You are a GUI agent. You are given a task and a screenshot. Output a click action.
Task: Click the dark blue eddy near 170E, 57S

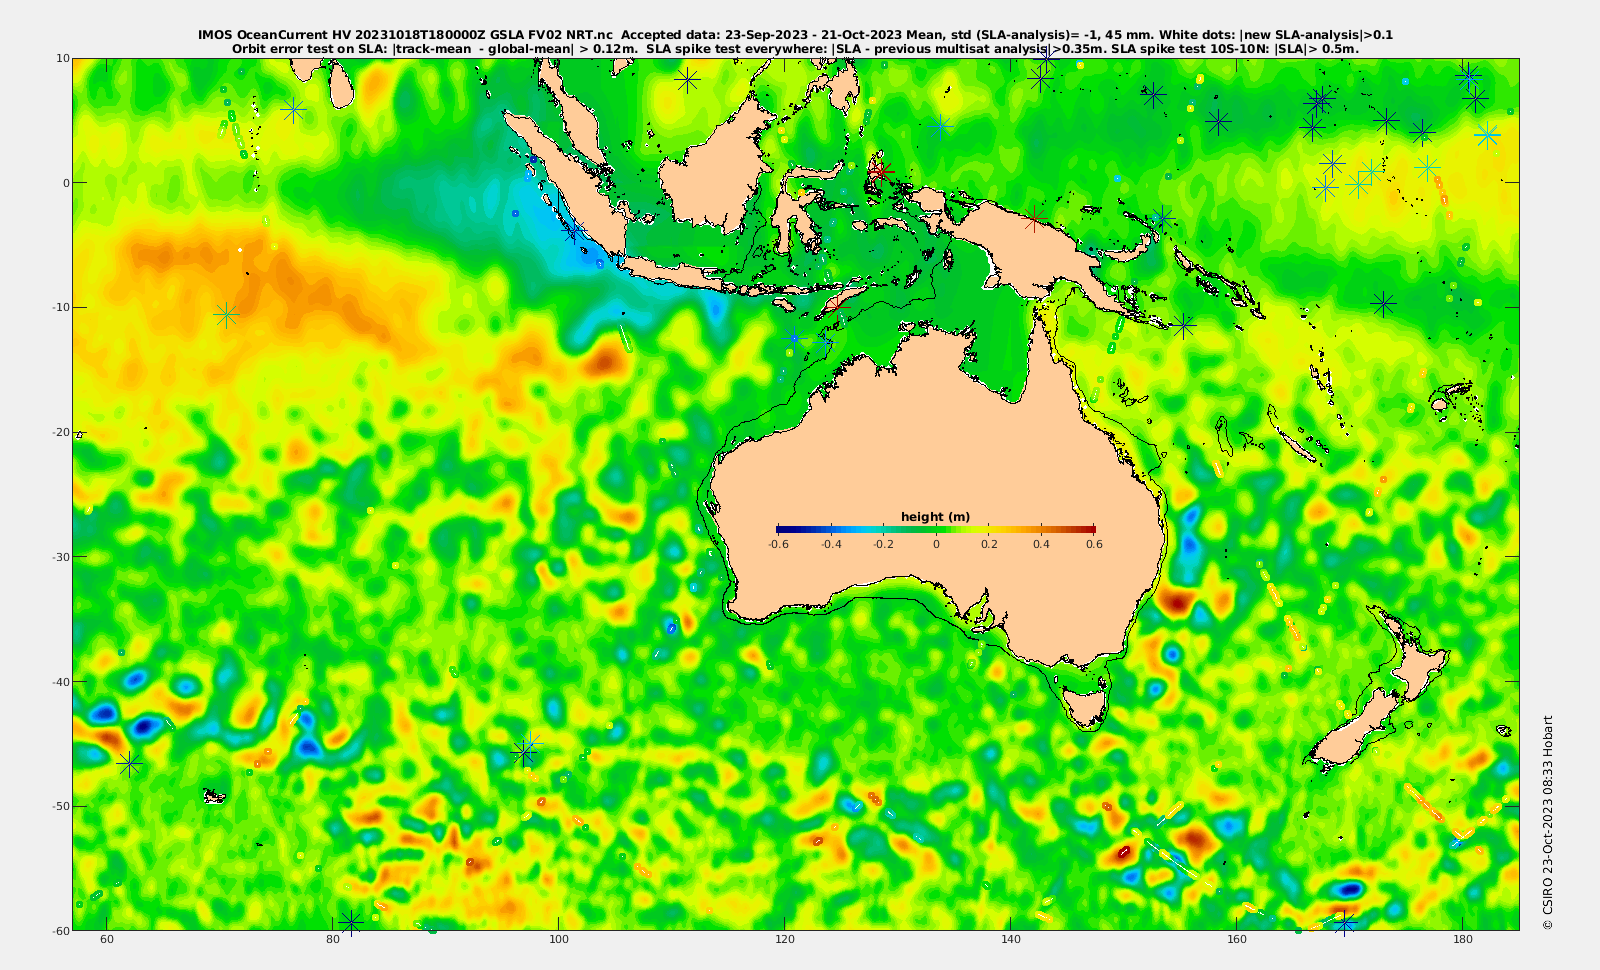click(1349, 889)
